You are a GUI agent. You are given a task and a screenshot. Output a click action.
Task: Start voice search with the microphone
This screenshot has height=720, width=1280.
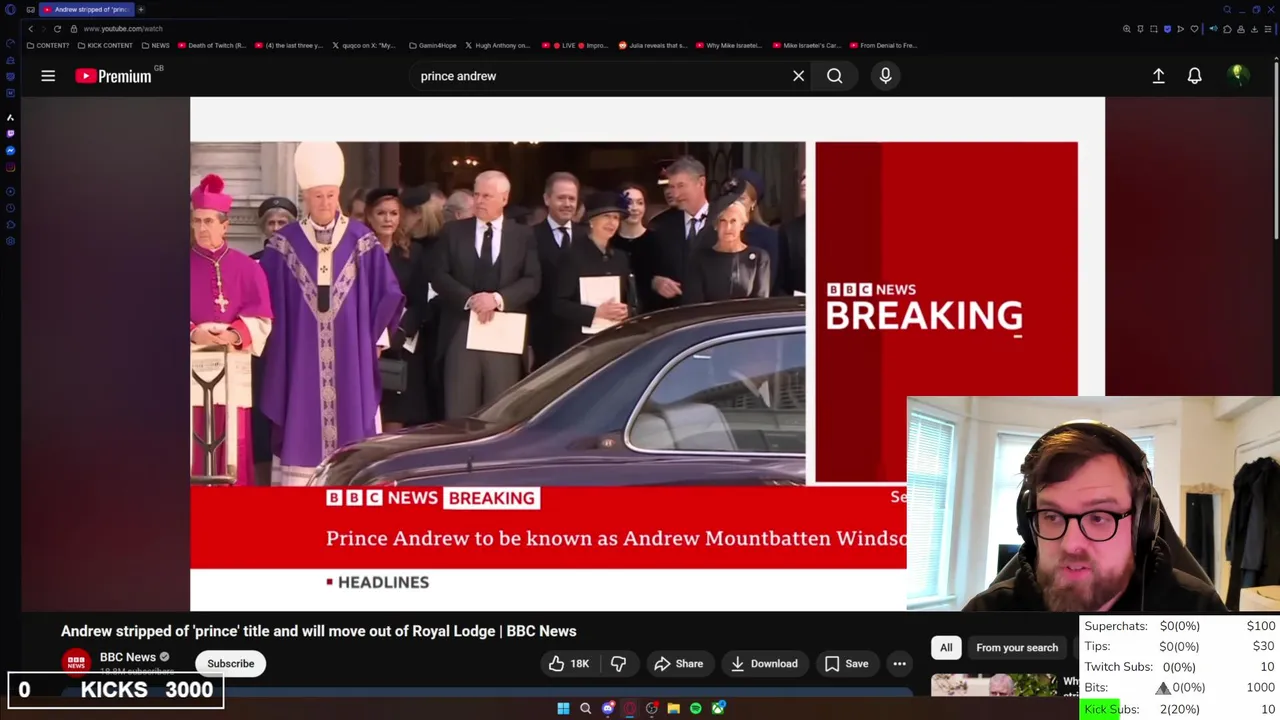point(885,76)
